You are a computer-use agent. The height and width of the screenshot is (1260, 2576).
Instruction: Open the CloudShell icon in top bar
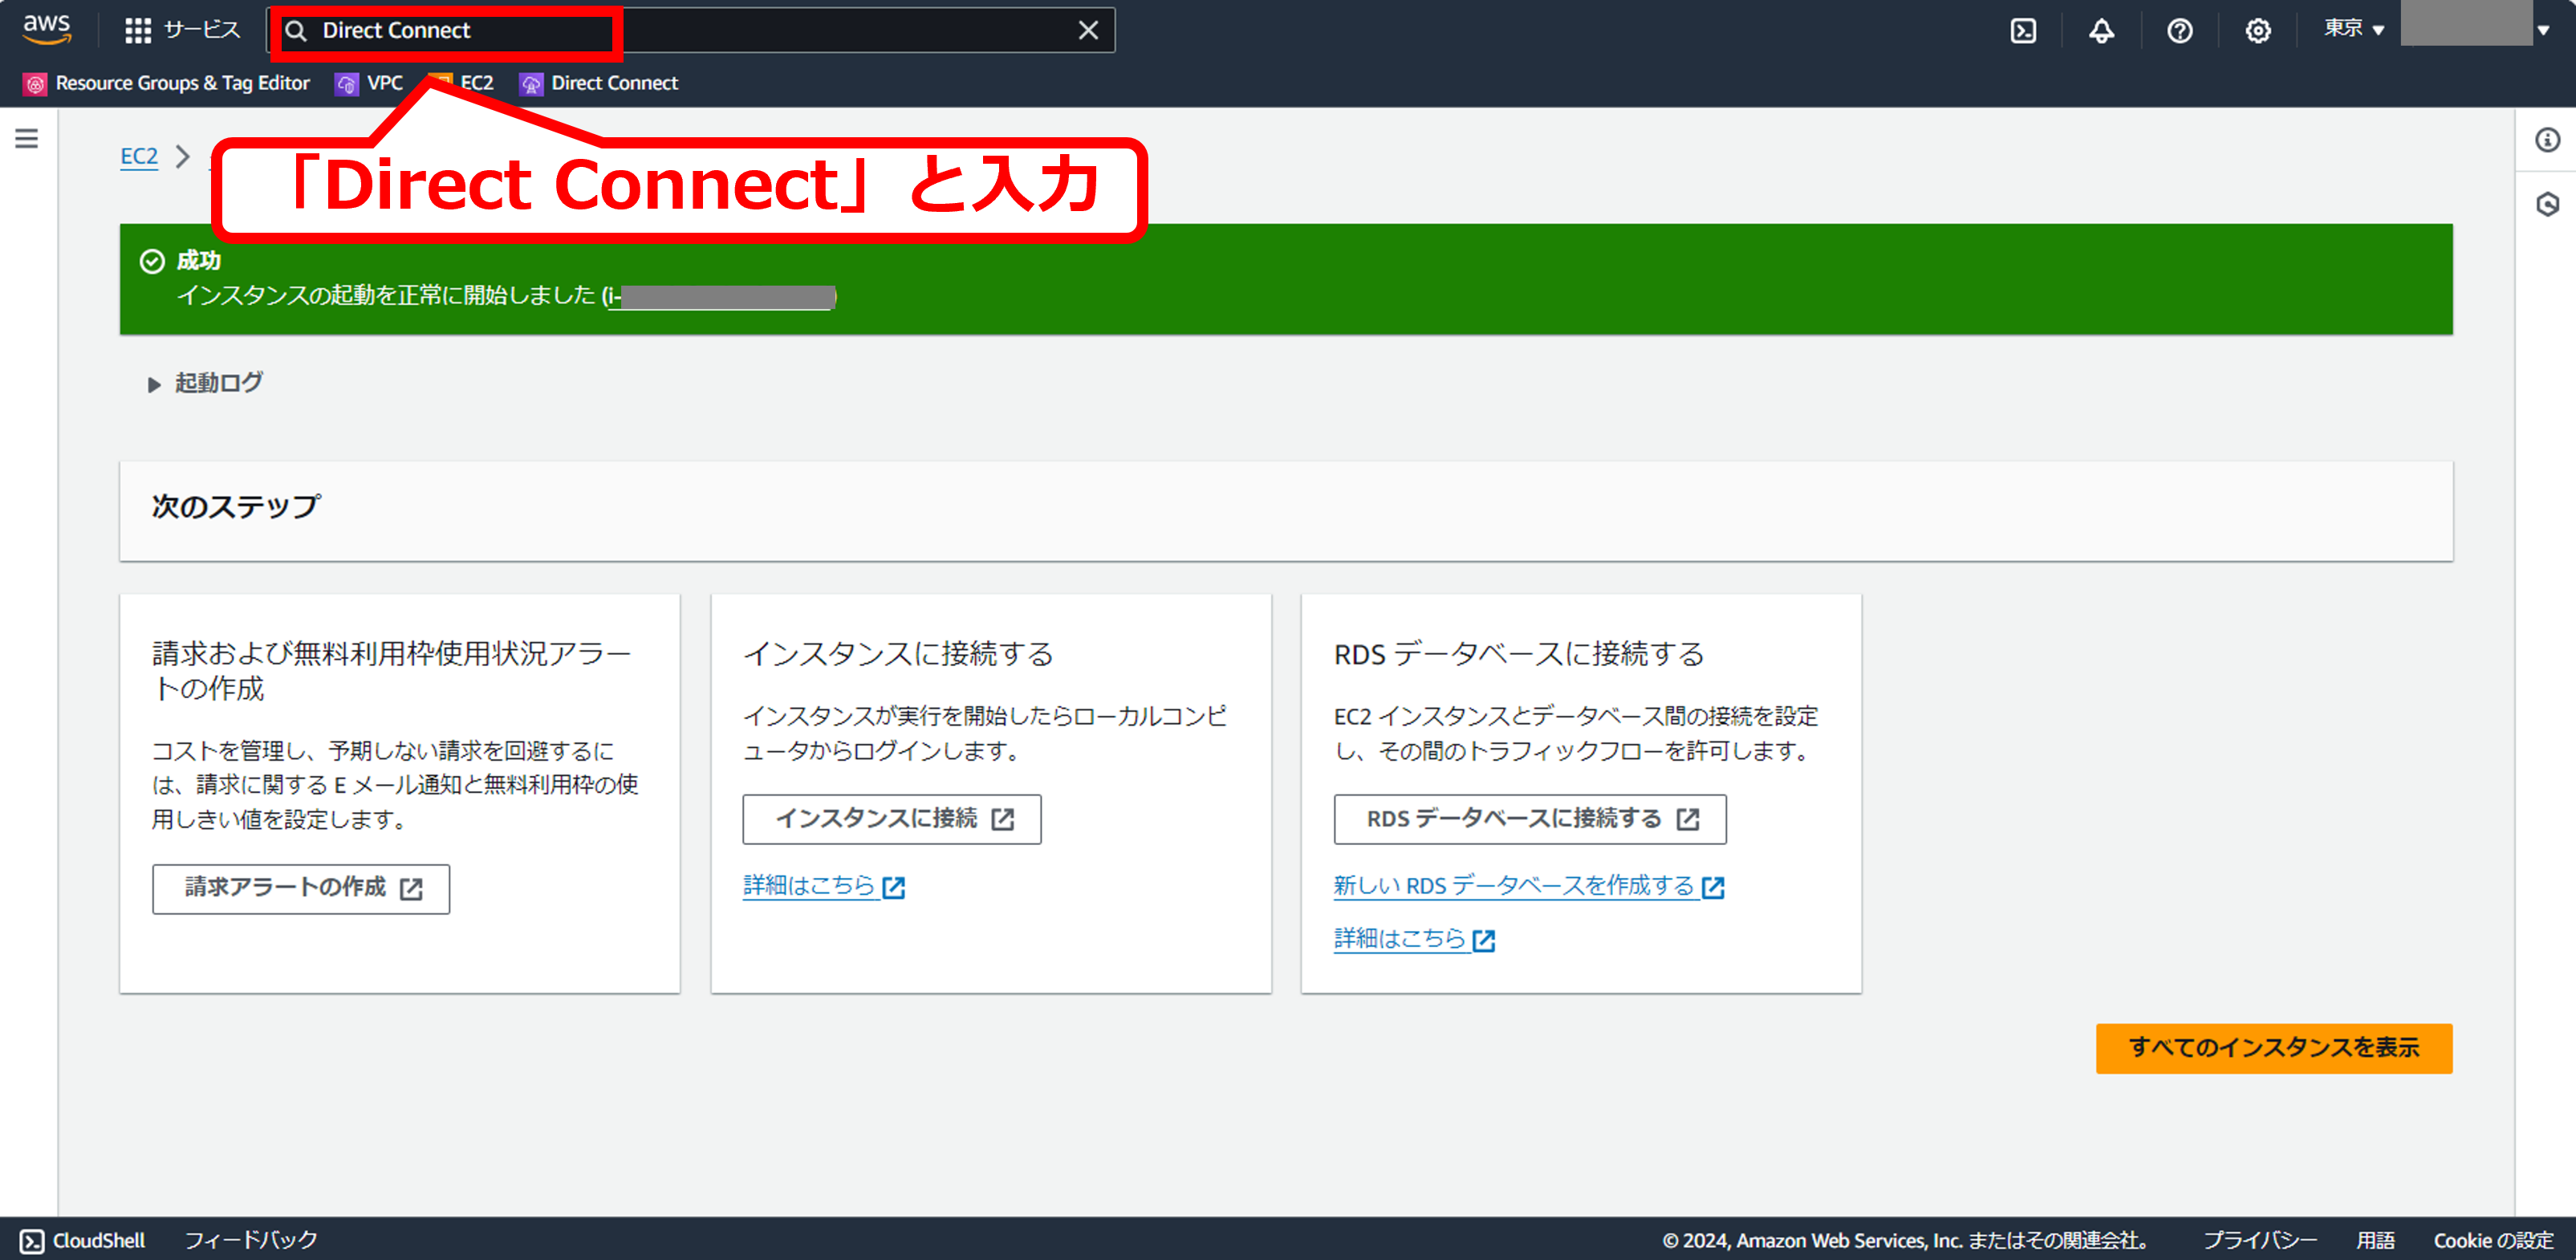coord(2023,31)
